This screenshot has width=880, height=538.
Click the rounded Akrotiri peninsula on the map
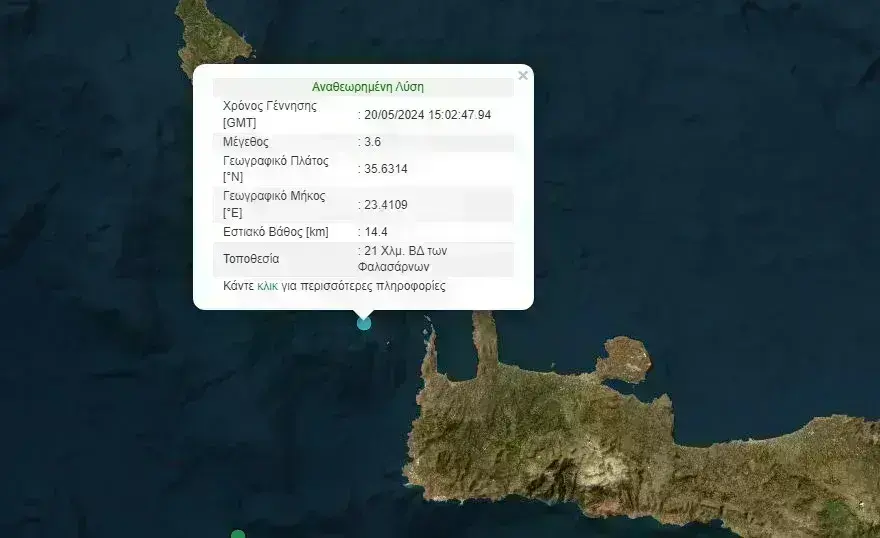point(626,358)
